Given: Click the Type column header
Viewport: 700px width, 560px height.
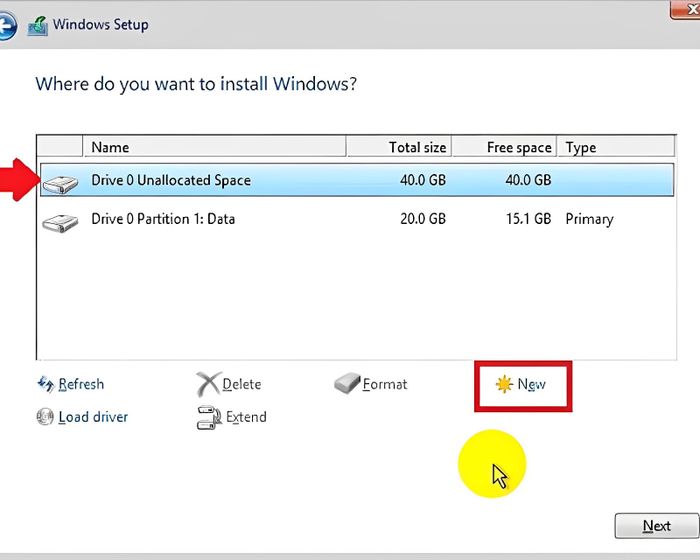Looking at the screenshot, I should point(616,147).
